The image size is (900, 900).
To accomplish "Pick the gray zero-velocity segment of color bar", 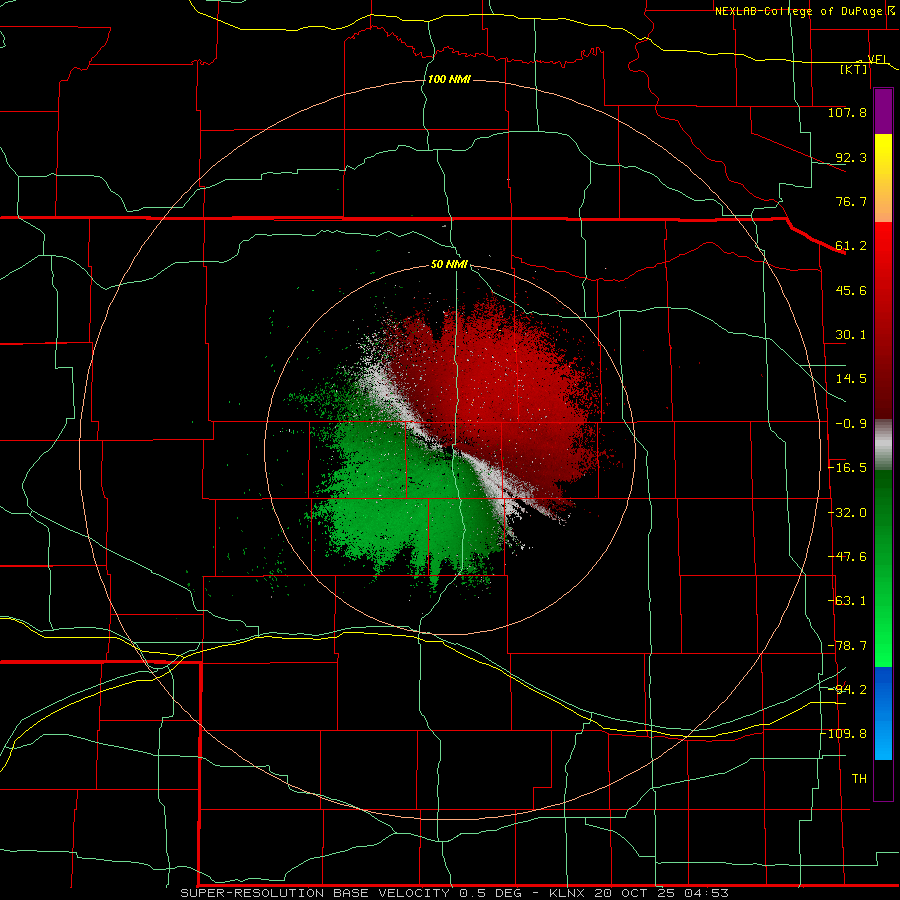I will coord(883,445).
